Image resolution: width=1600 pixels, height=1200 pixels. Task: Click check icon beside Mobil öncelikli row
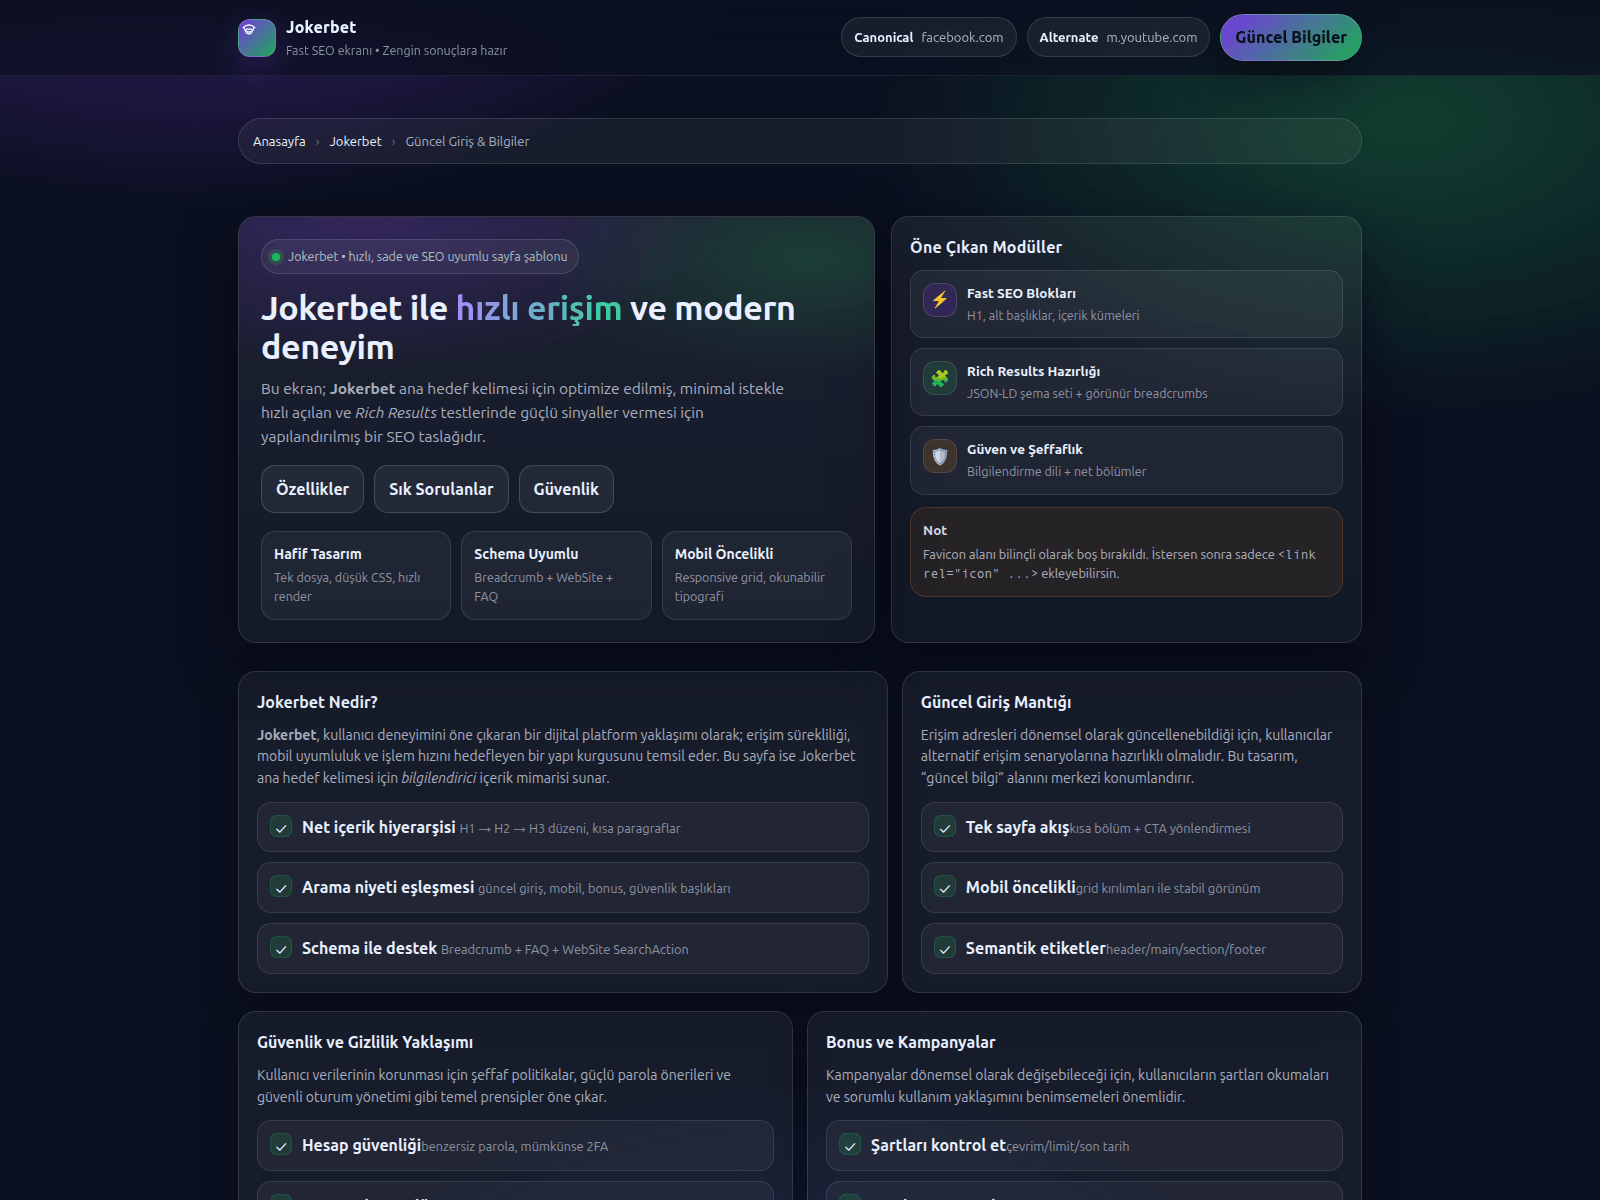pyautogui.click(x=945, y=888)
